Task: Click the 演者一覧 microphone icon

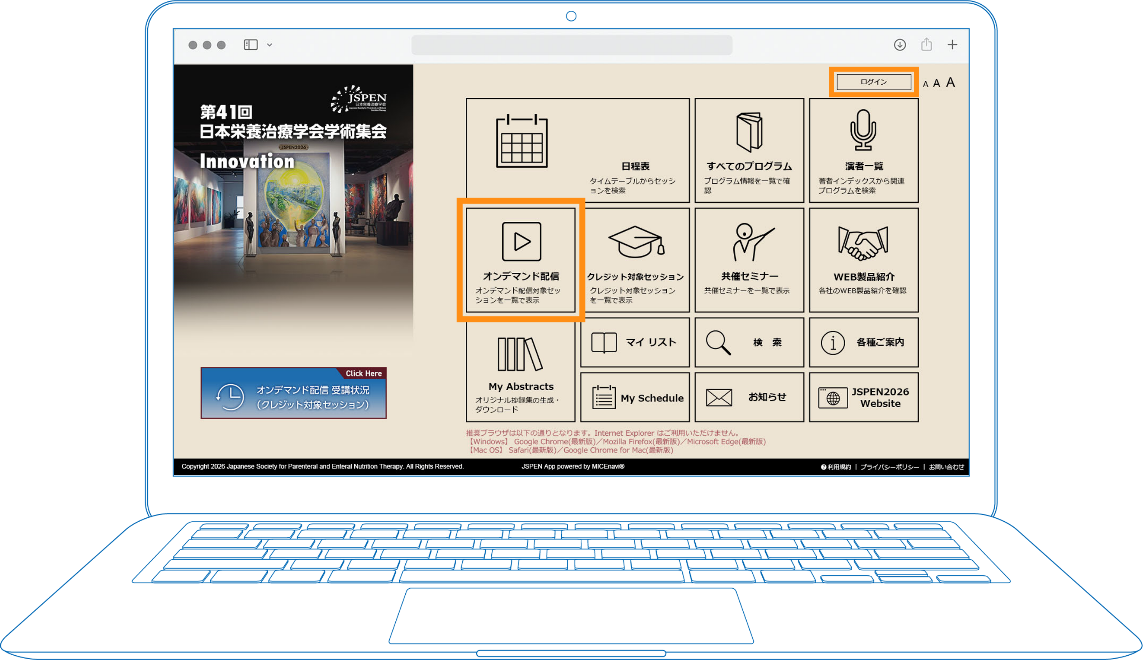Action: tap(863, 130)
